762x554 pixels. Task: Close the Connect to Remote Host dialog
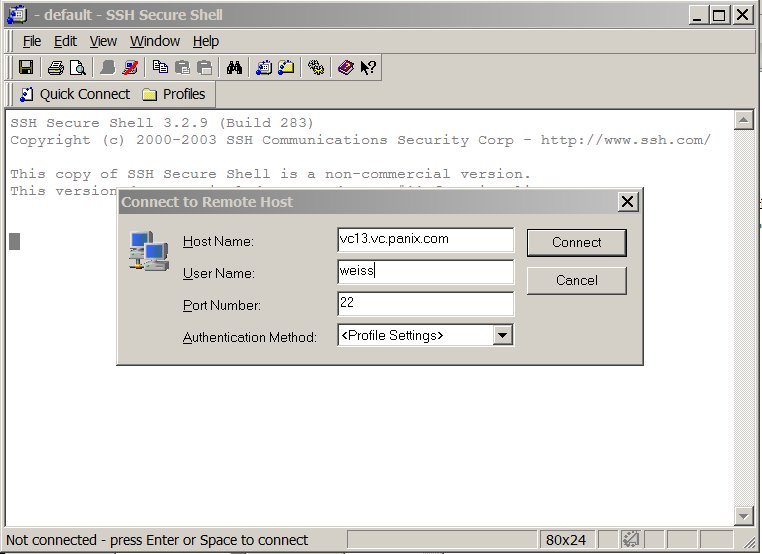pyautogui.click(x=627, y=201)
